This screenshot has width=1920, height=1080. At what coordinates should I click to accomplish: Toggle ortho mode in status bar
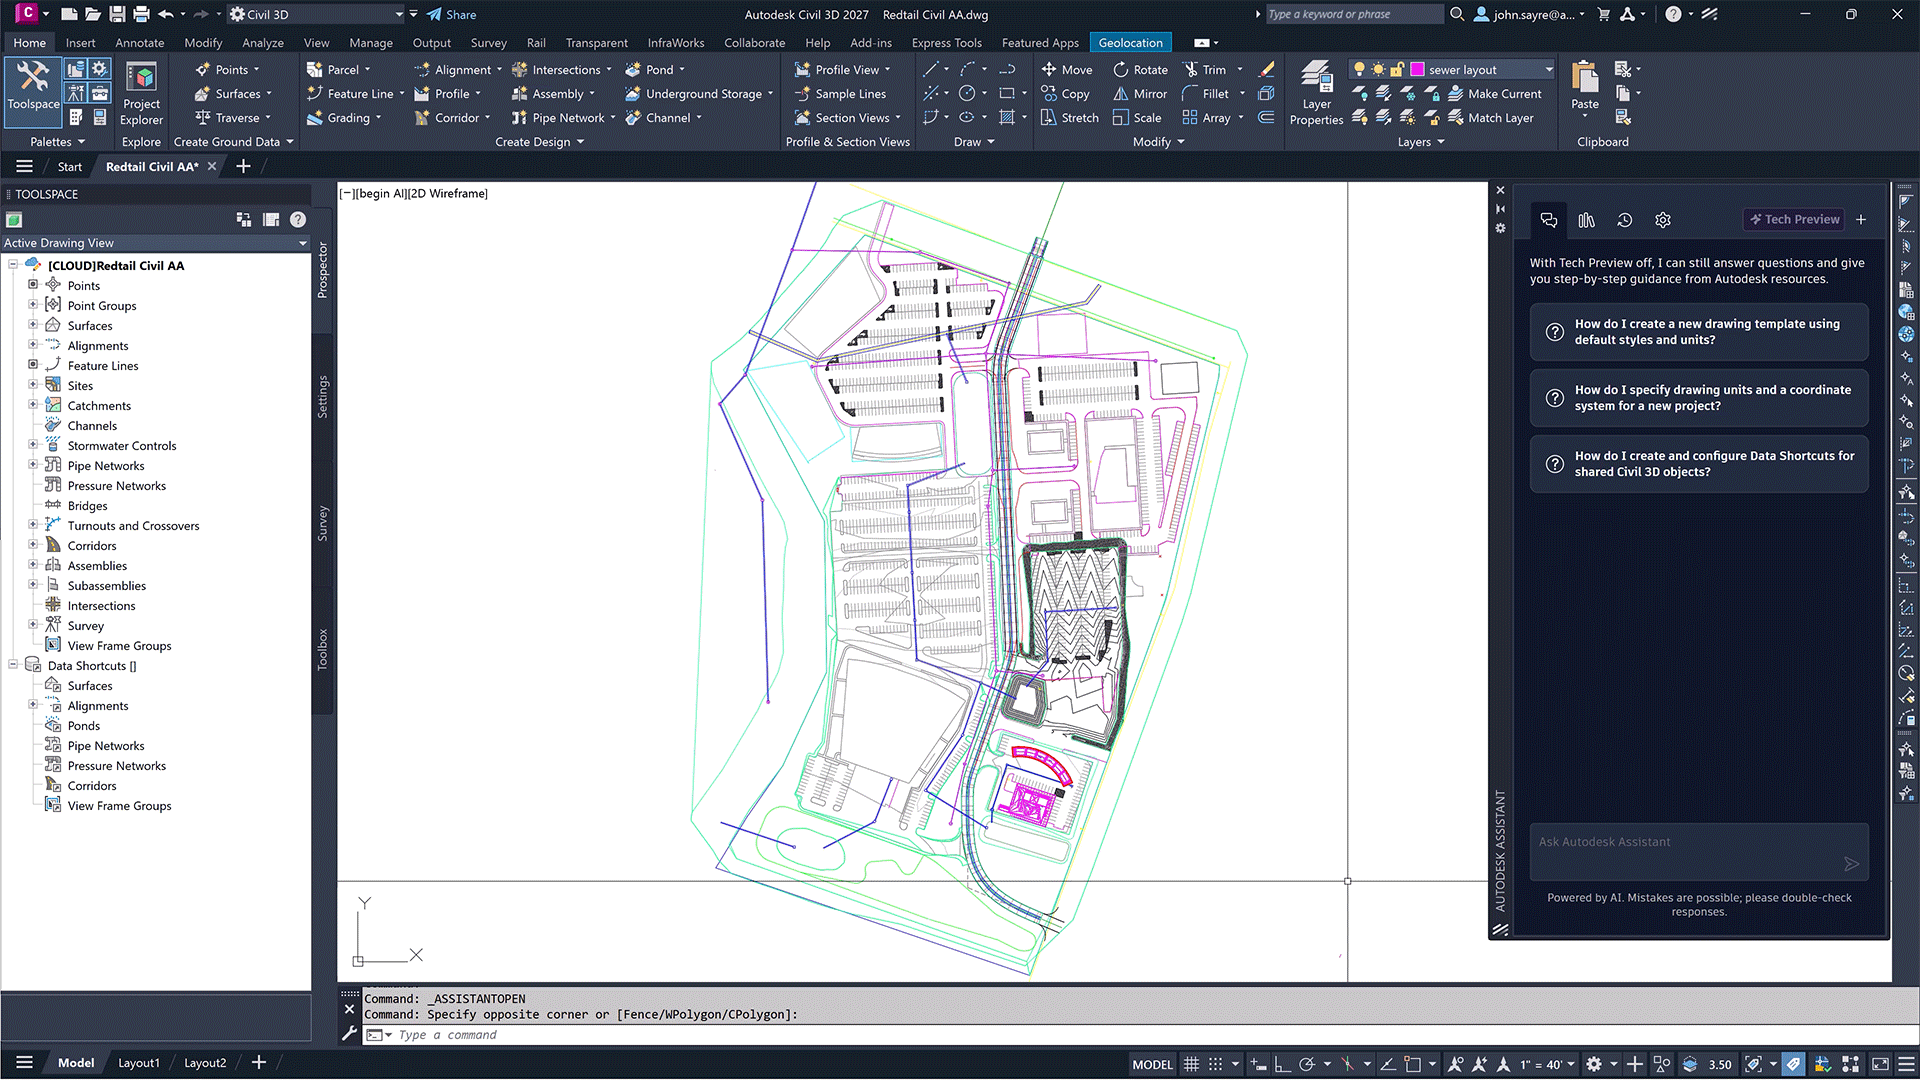pos(1282,1064)
